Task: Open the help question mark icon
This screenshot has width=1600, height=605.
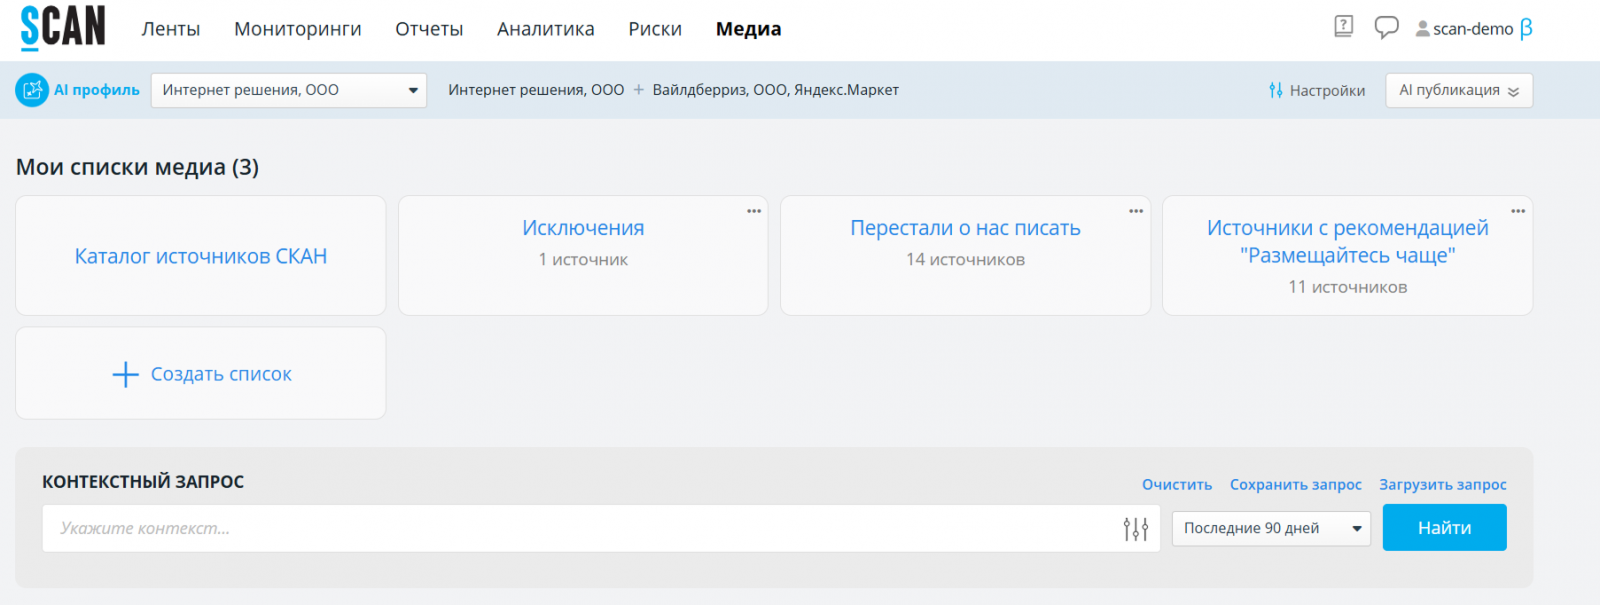Action: [x=1343, y=27]
